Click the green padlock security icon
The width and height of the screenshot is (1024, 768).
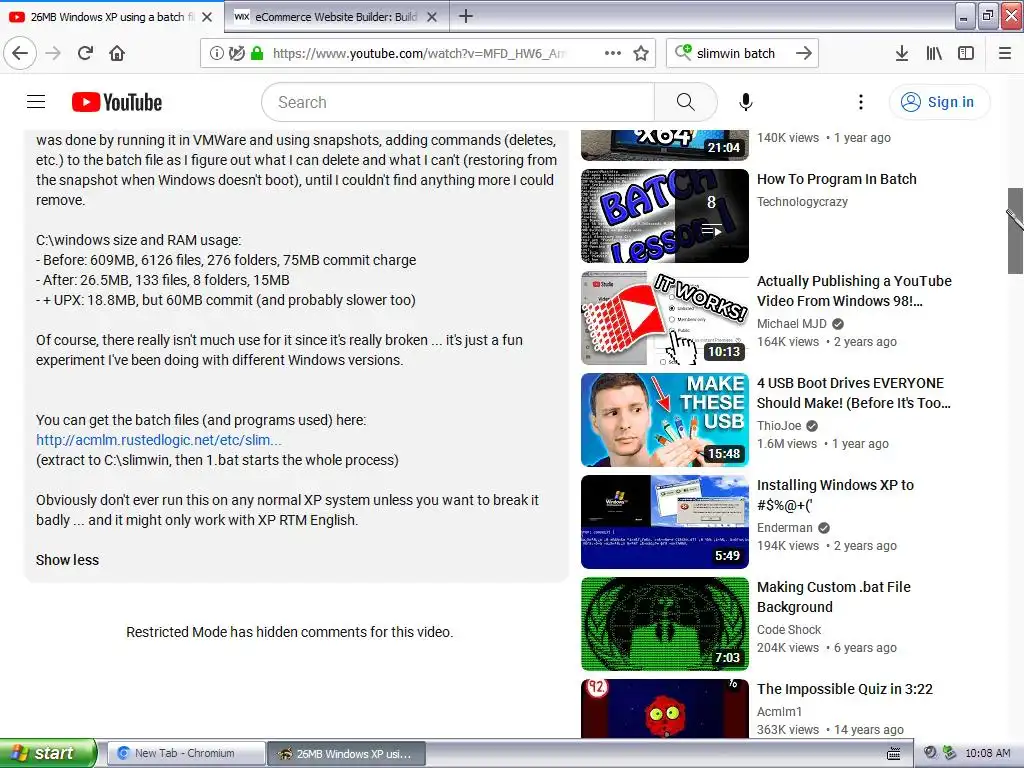pos(257,53)
